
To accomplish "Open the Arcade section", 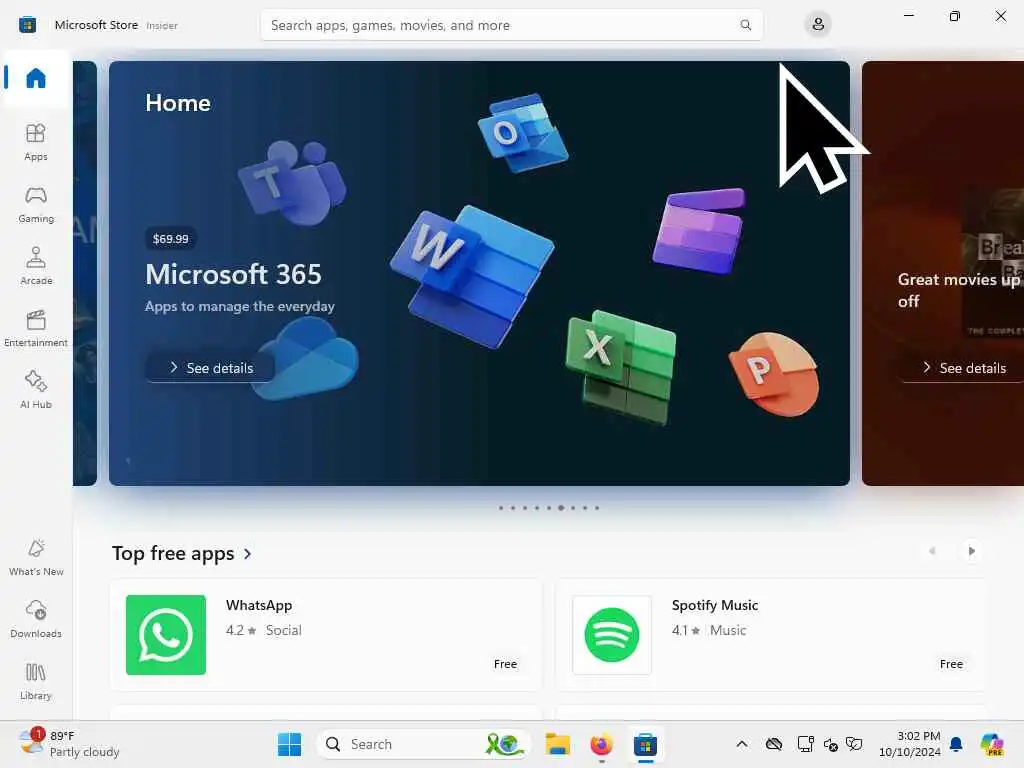I will click(36, 266).
